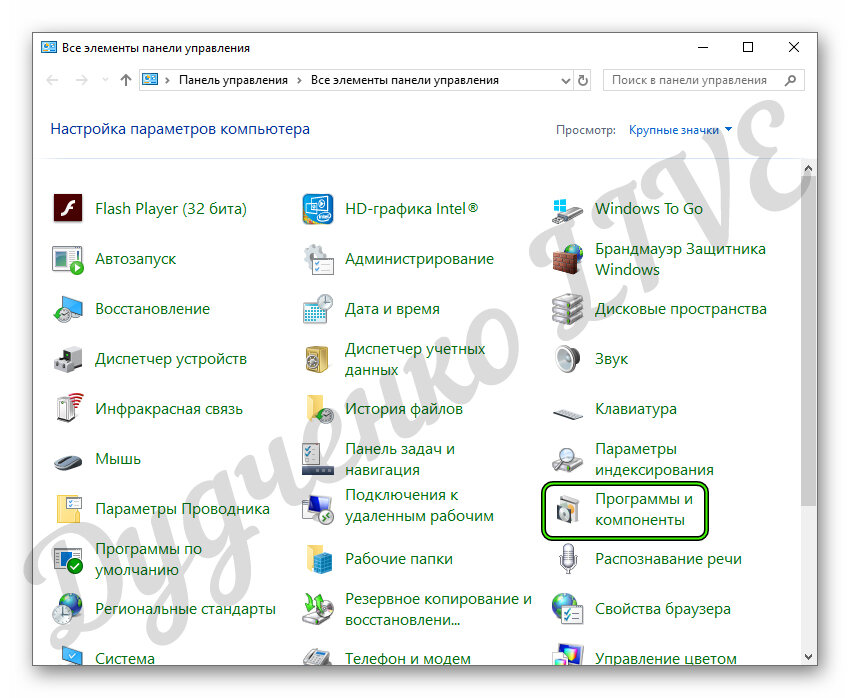This screenshot has width=850, height=698.
Task: Click the Администрирование icon
Action: coord(318,259)
